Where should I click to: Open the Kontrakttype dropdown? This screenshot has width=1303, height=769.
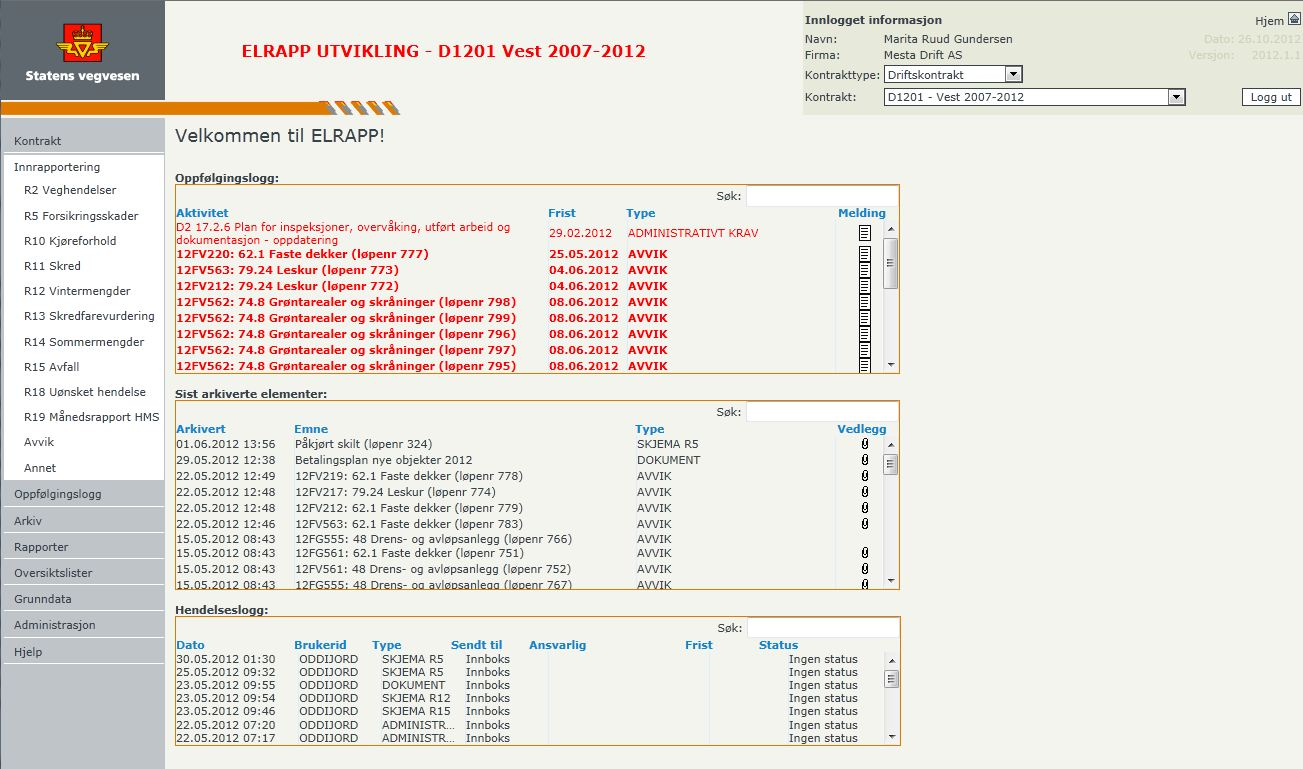[x=953, y=75]
